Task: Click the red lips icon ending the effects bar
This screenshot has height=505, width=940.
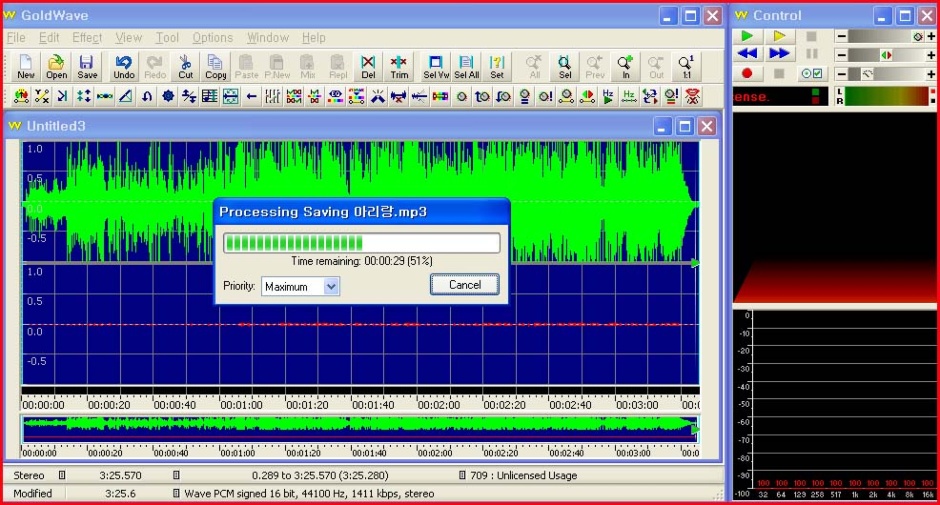Action: [x=692, y=96]
